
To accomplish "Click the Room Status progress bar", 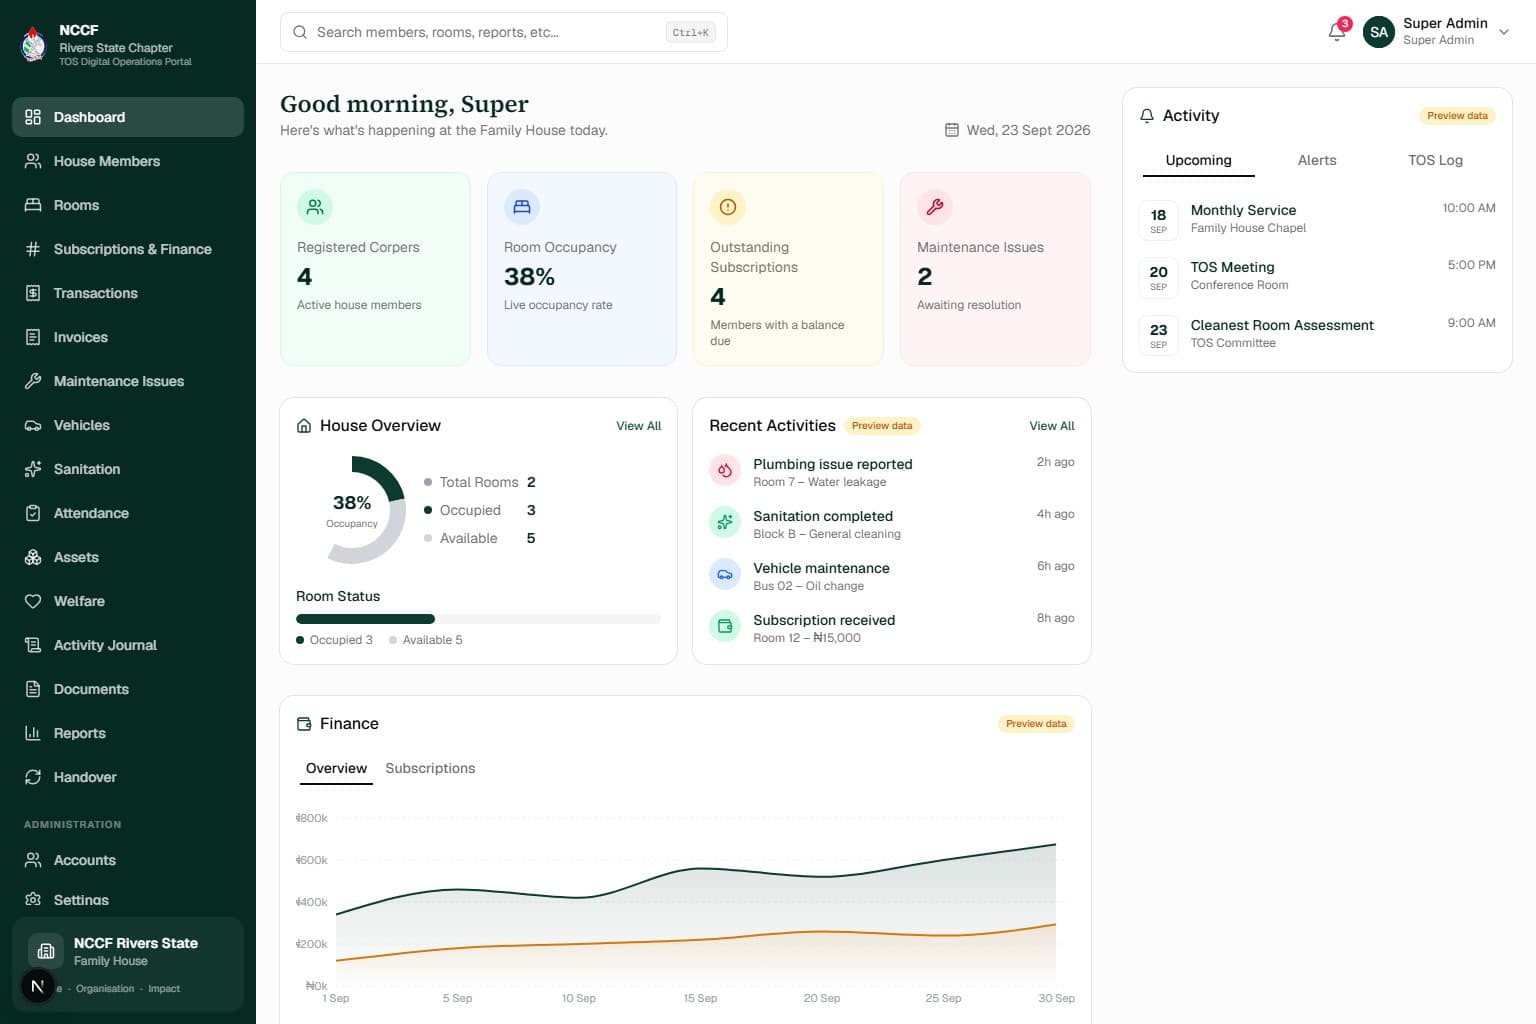I will point(478,619).
